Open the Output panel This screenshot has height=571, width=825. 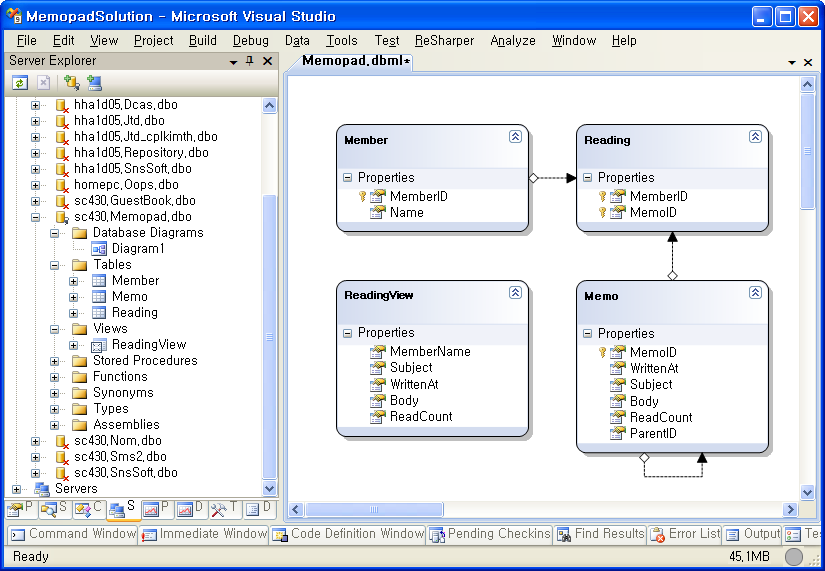pos(752,534)
